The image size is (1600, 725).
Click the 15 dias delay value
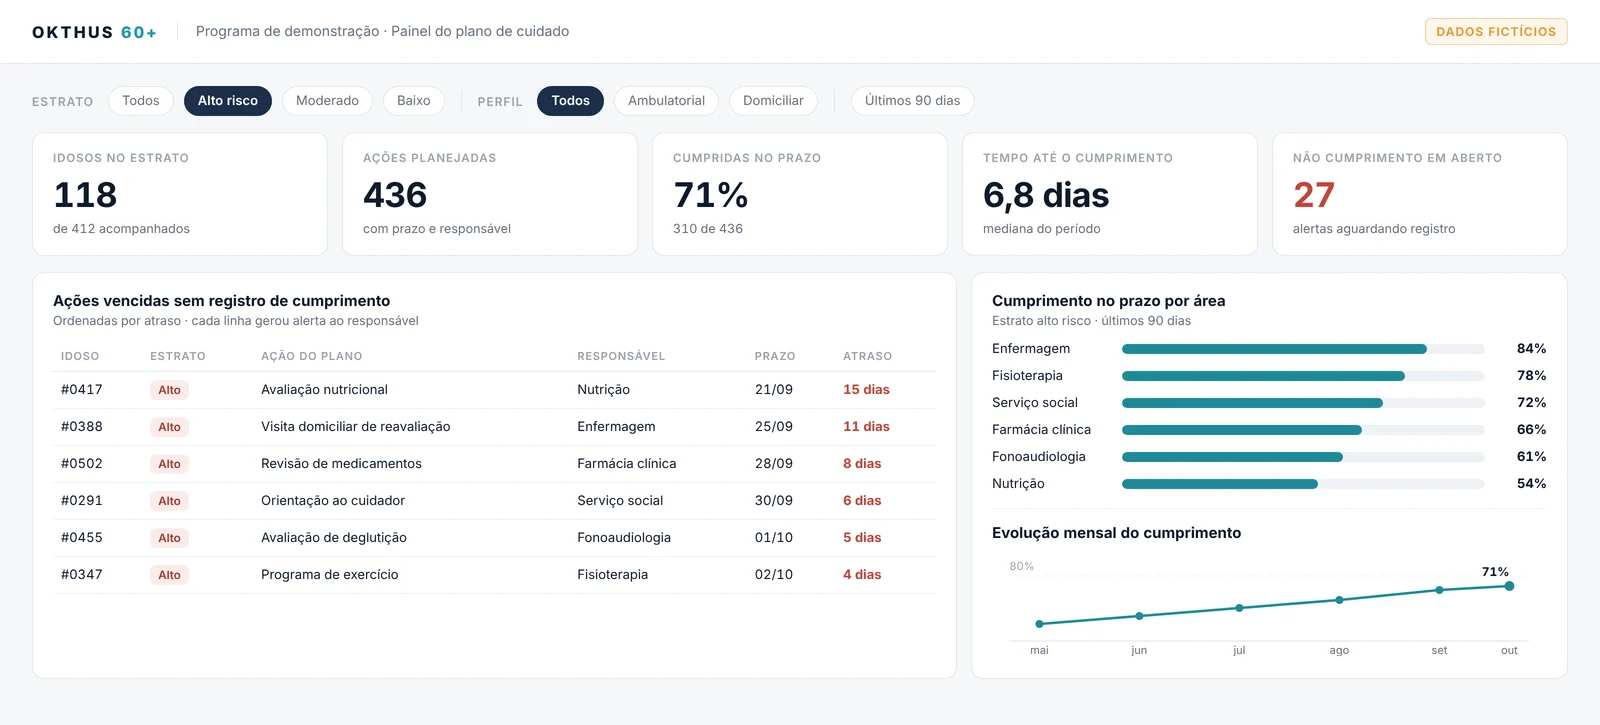pos(866,390)
